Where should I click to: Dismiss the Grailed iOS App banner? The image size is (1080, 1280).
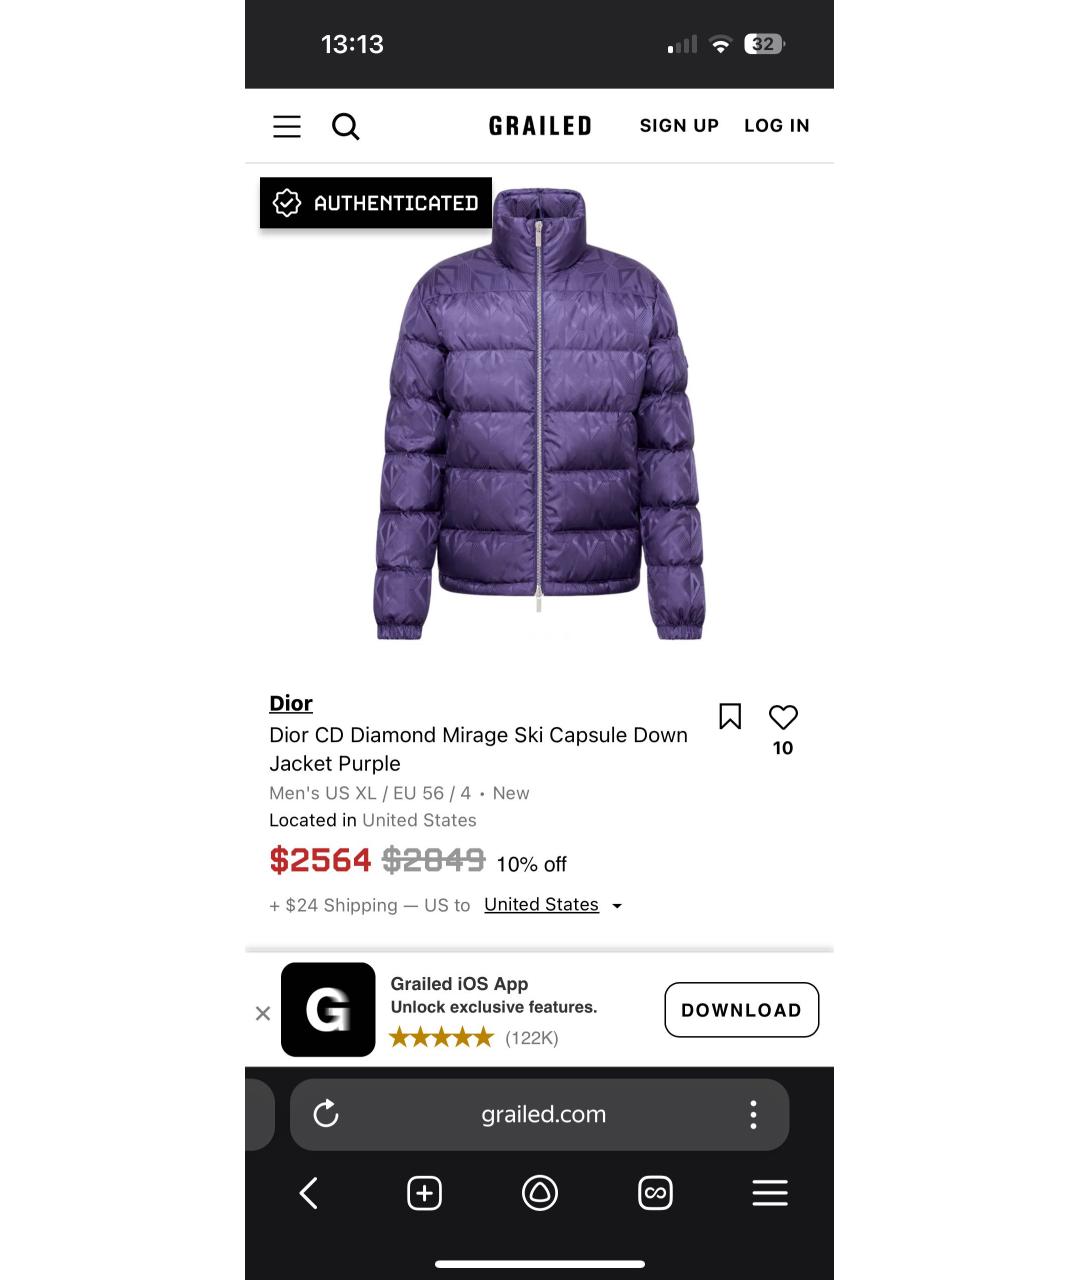click(x=263, y=1013)
